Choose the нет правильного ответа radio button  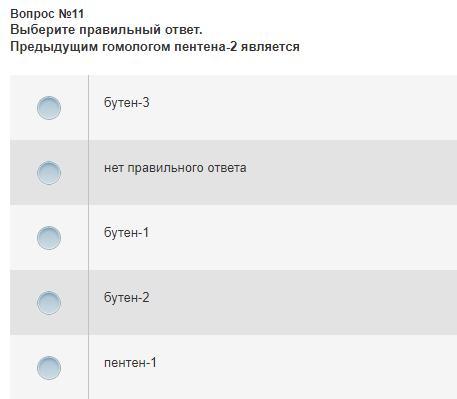[x=49, y=173]
